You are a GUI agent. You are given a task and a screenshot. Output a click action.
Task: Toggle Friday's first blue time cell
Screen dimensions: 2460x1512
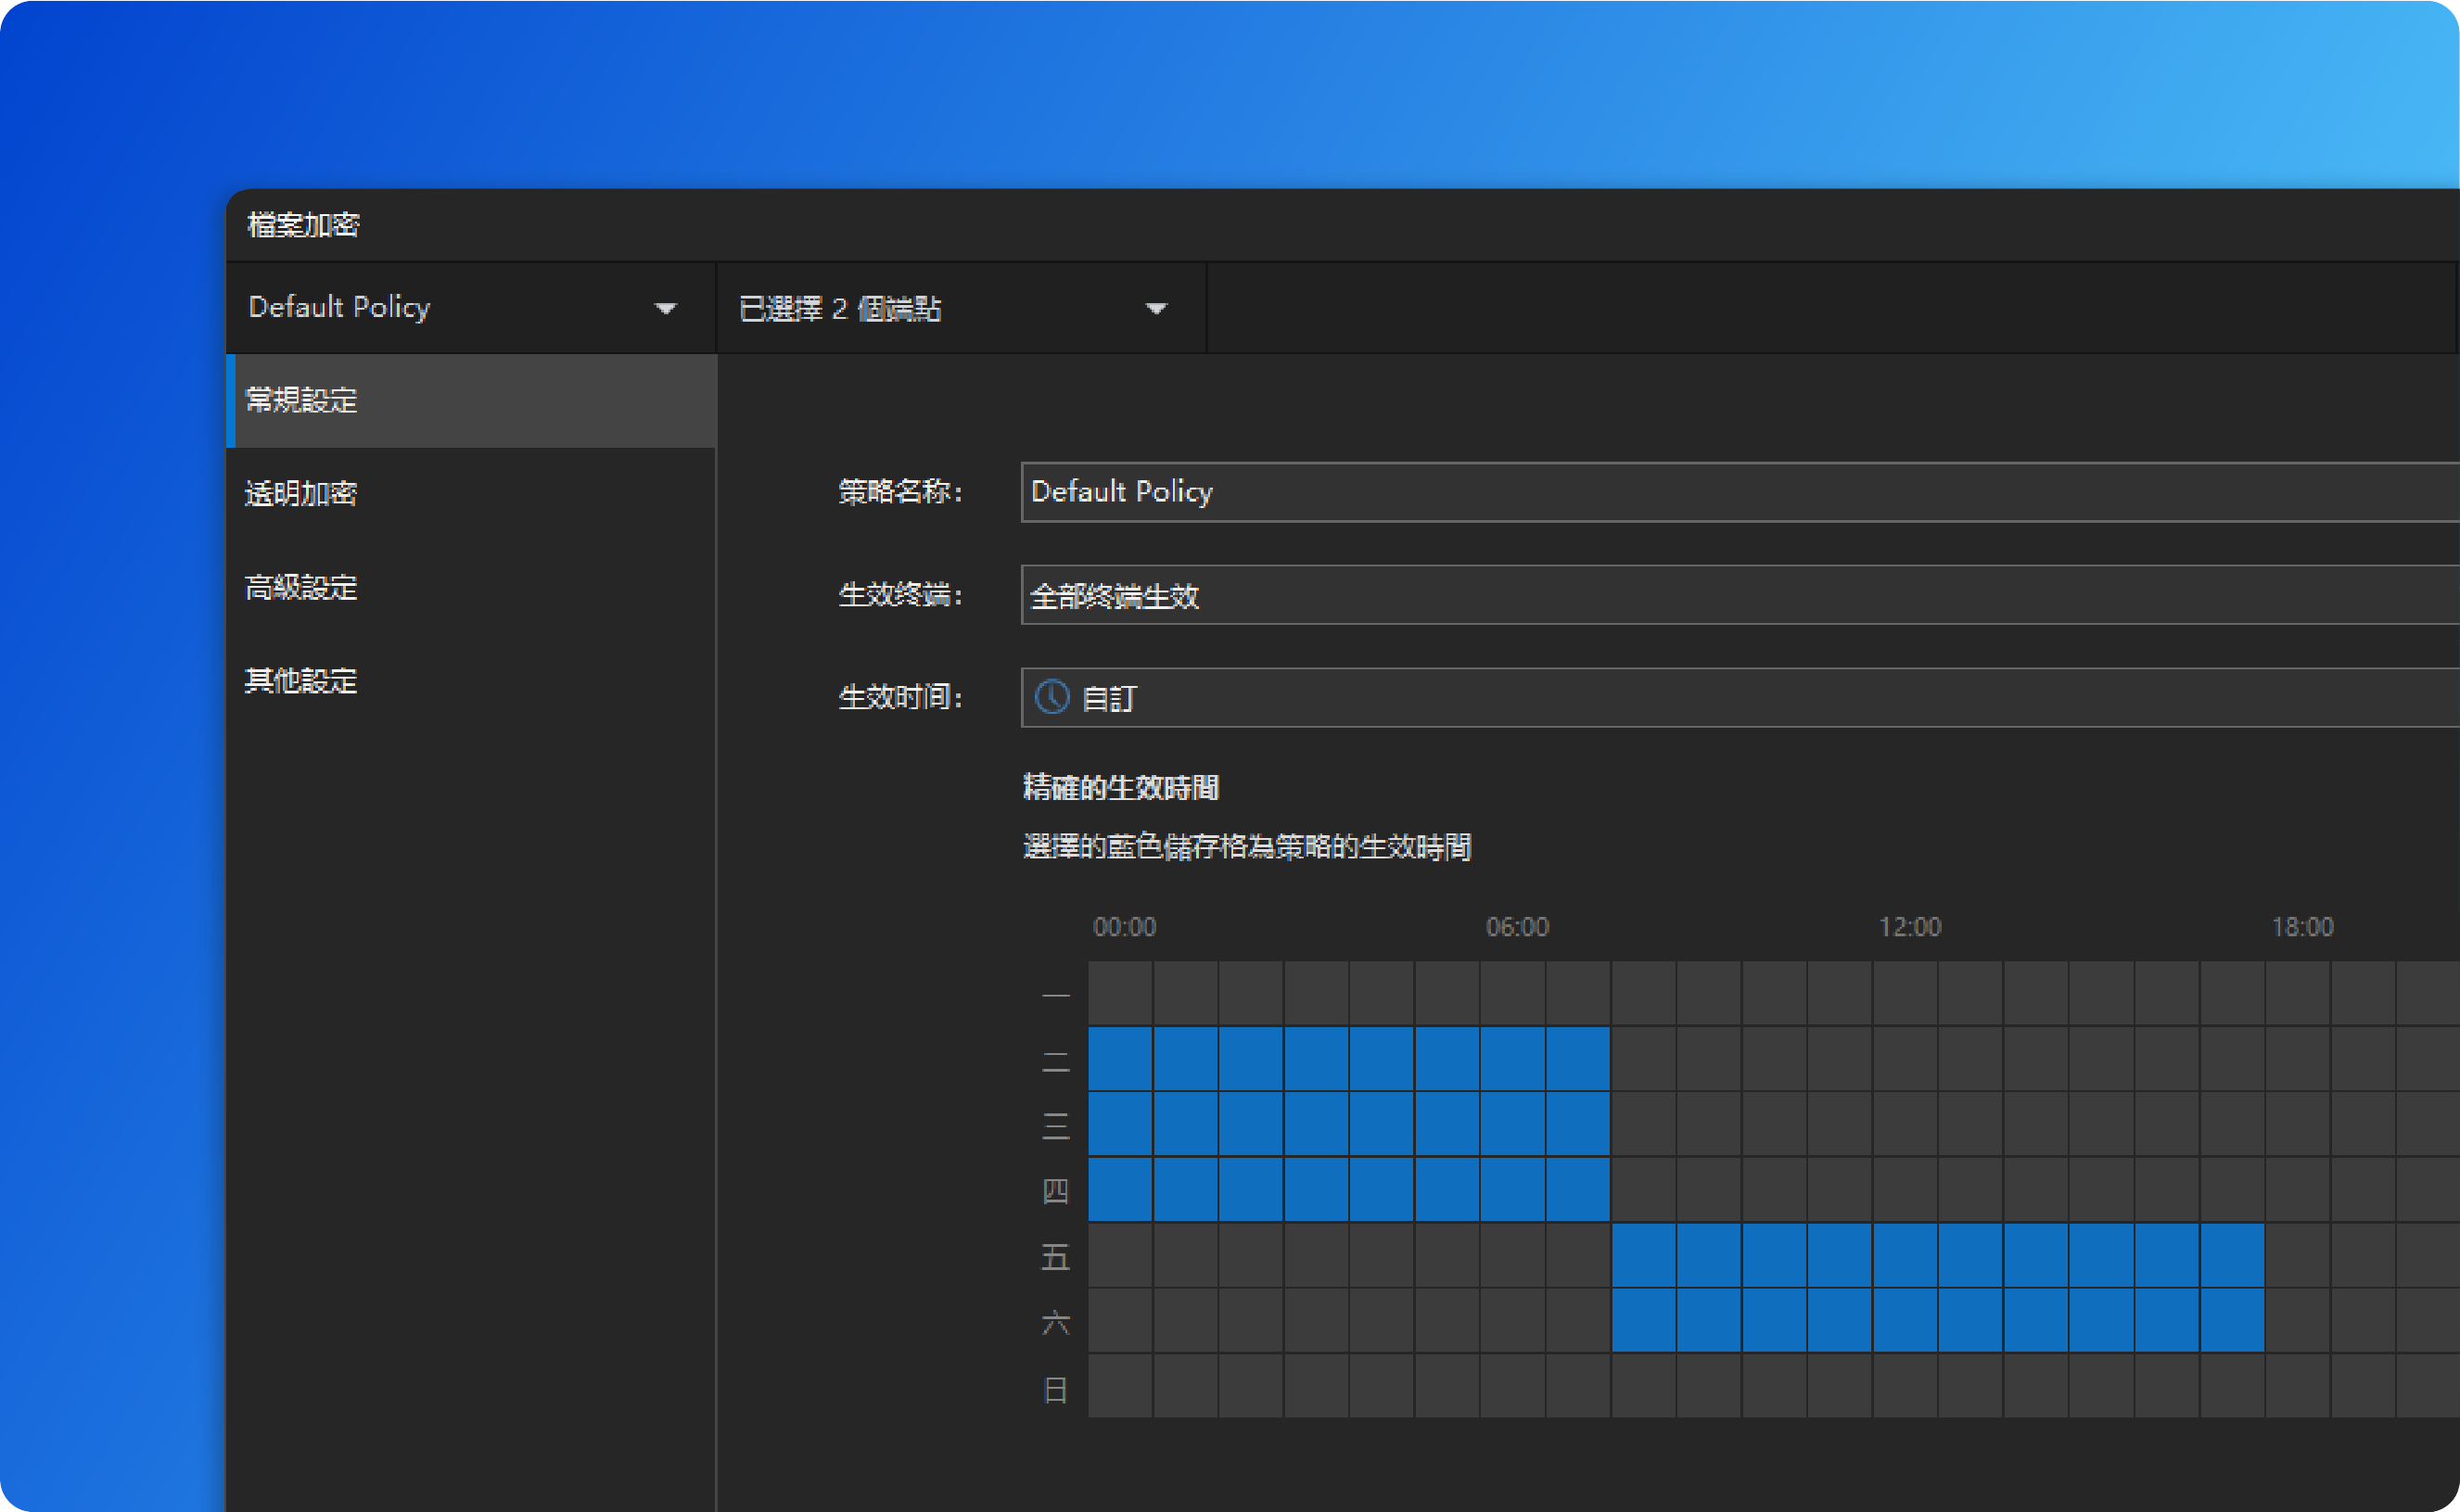[1644, 1255]
